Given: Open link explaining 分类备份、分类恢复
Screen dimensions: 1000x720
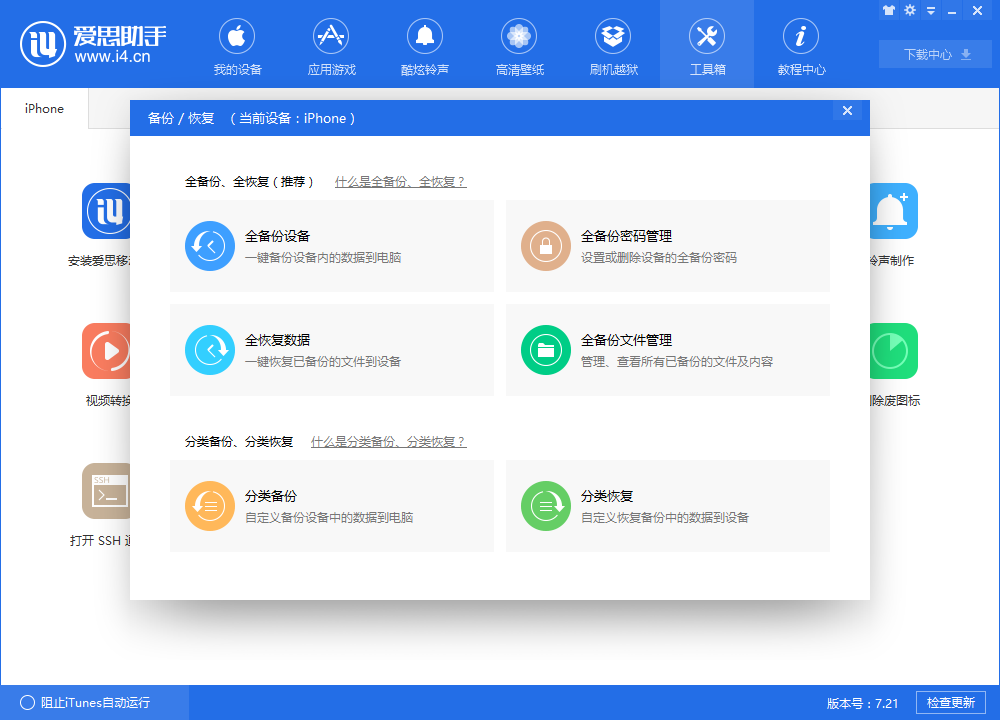Looking at the screenshot, I should click(390, 441).
